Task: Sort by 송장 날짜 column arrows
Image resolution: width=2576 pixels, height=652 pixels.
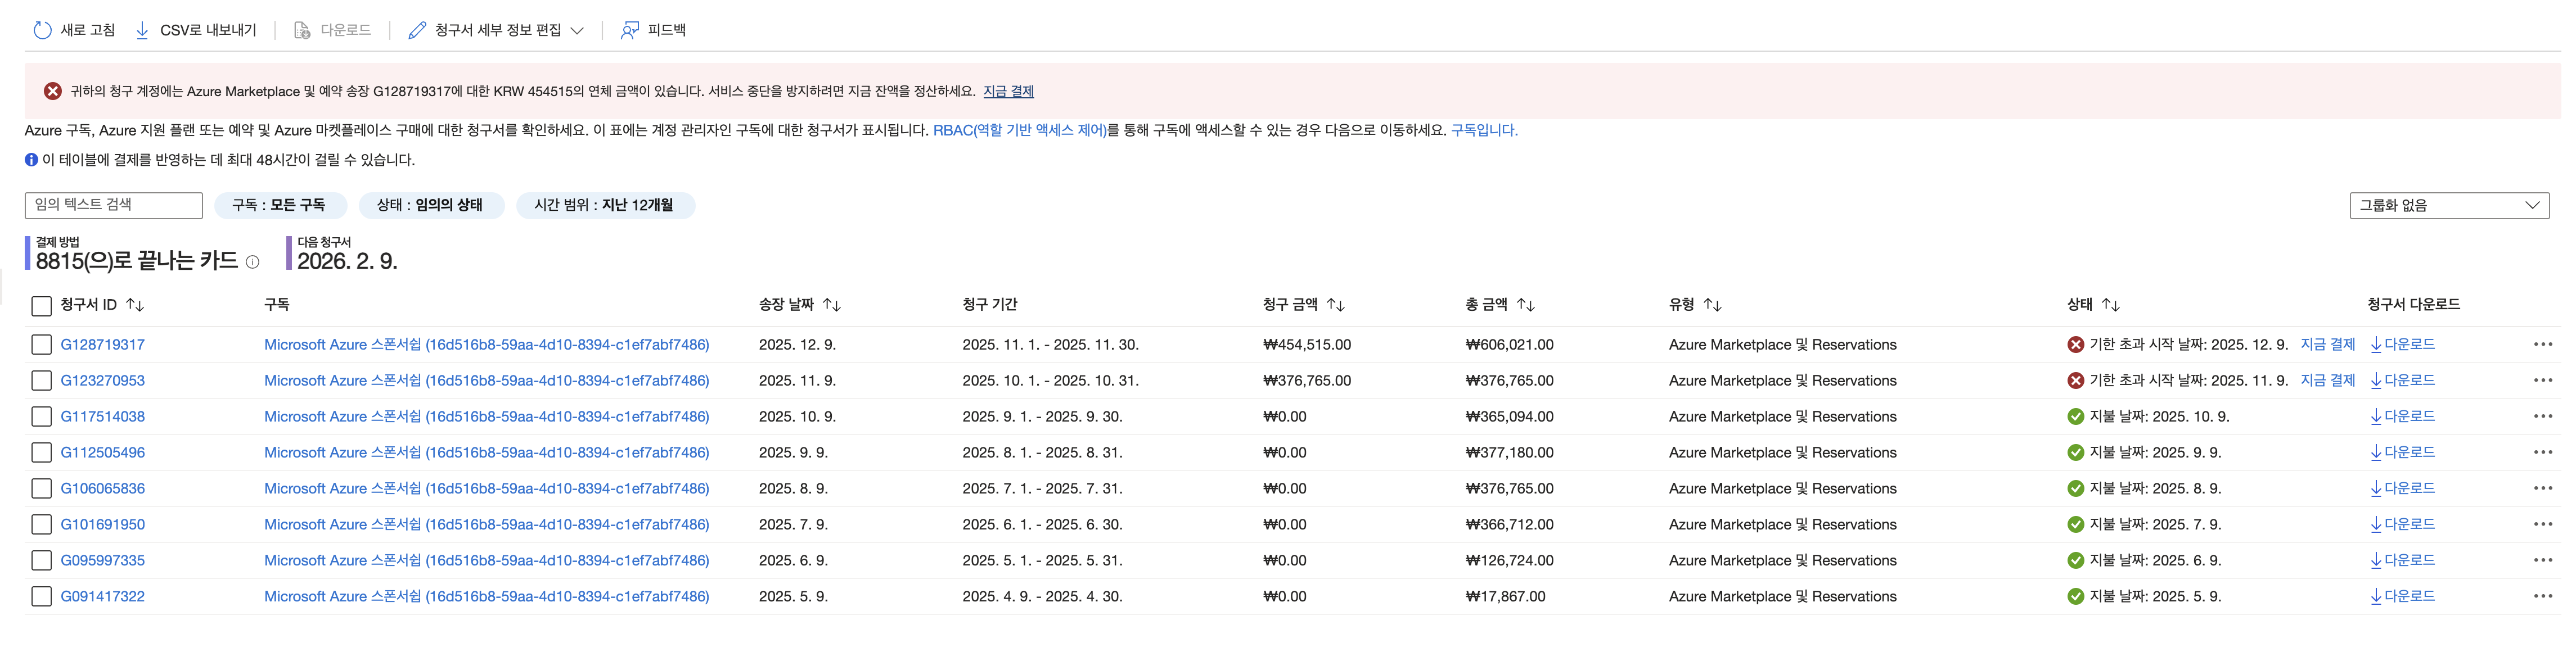Action: point(832,305)
